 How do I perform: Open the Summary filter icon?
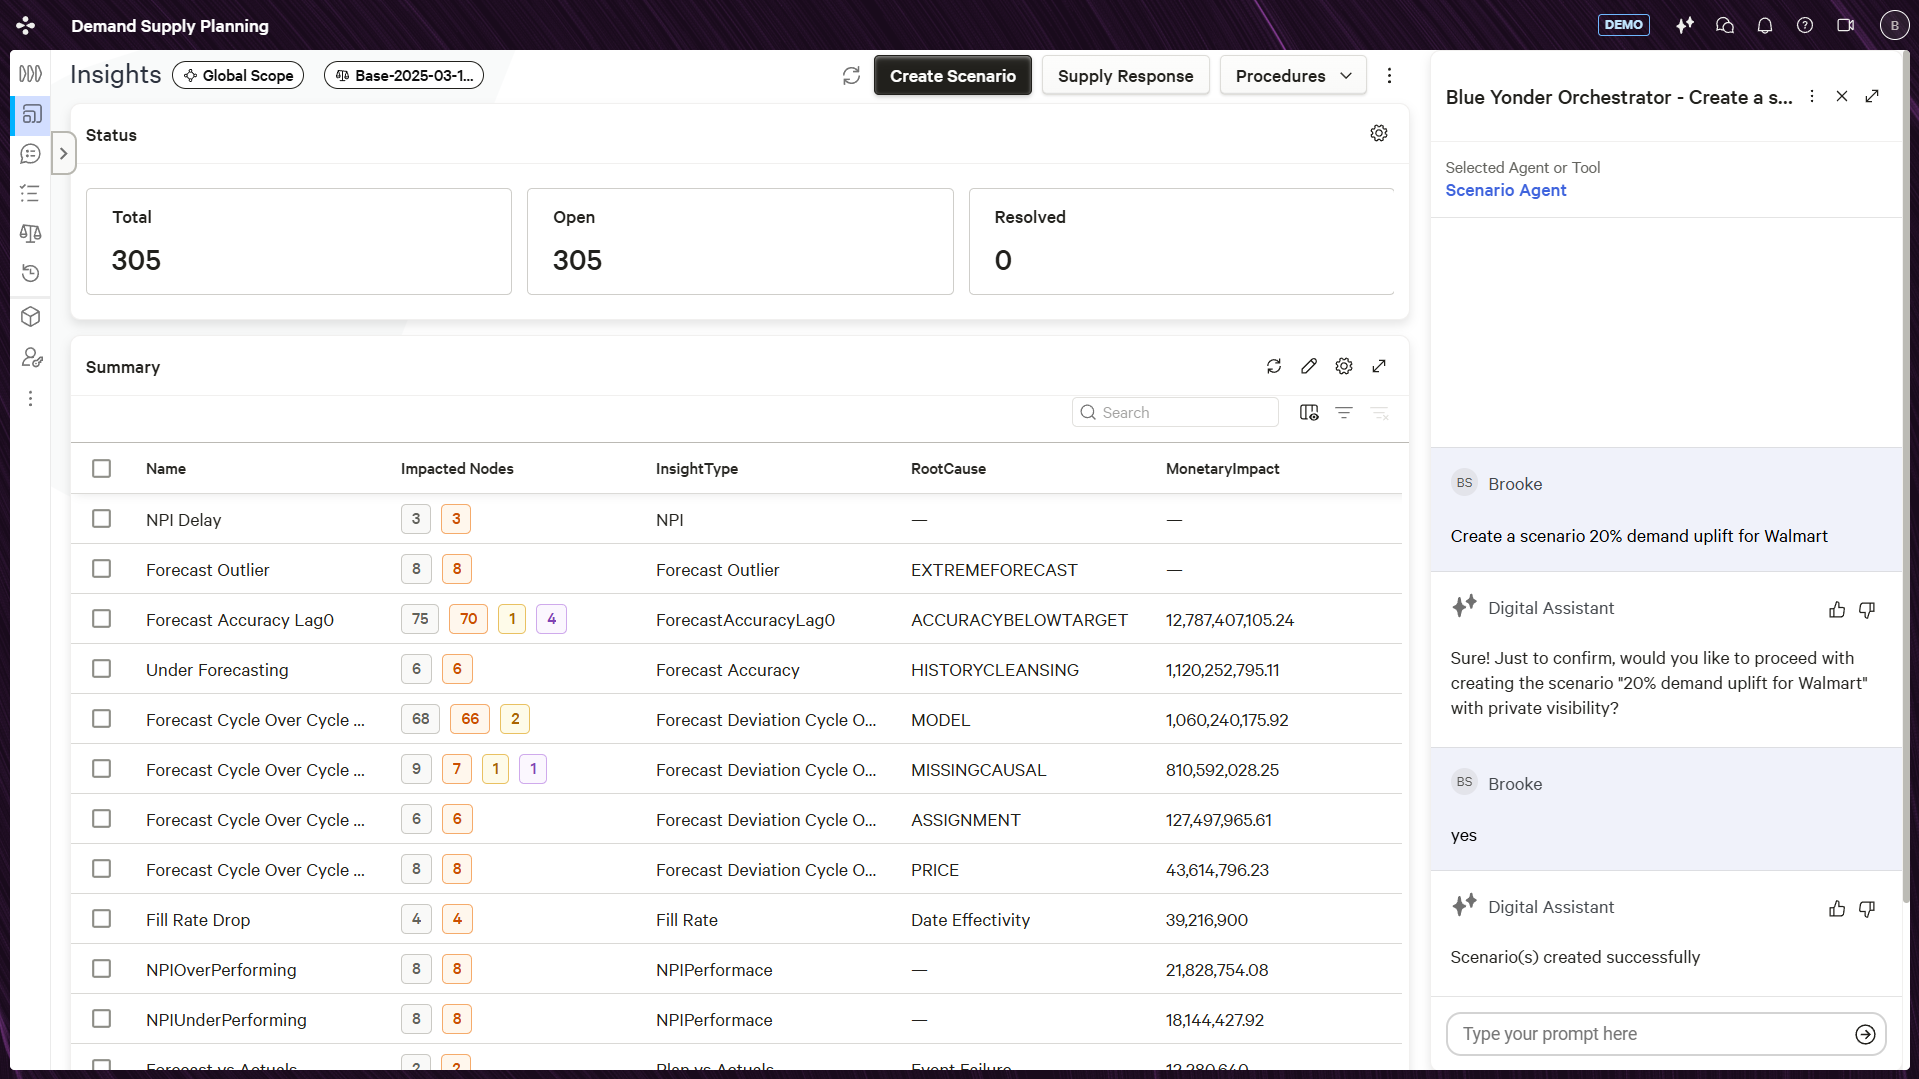point(1344,412)
